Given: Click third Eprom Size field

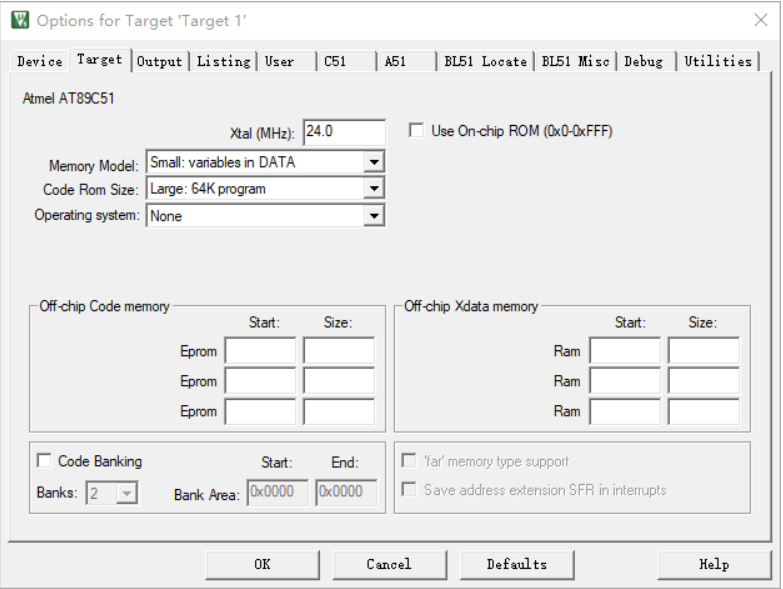Looking at the screenshot, I should click(339, 412).
